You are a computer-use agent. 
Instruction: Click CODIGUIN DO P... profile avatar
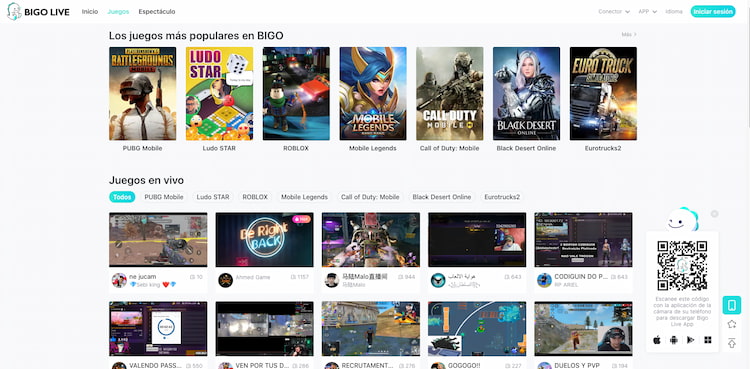point(544,280)
